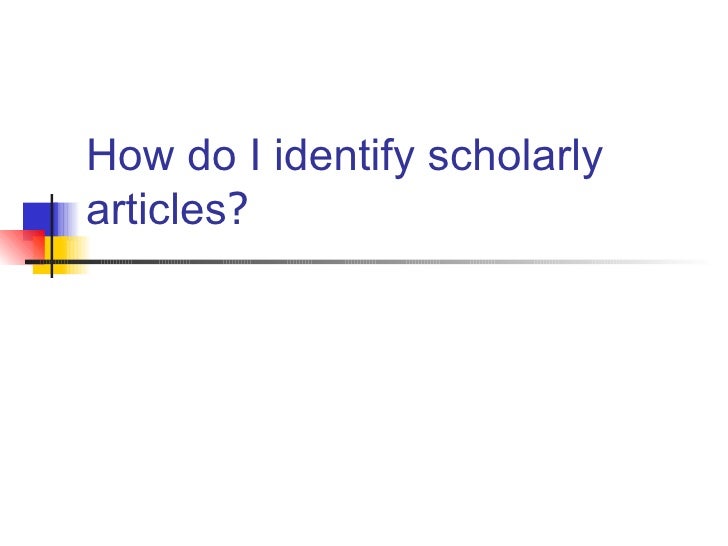Click blank space above the slide title
Image resolution: width=728 pixels, height=546 pixels.
click(364, 65)
